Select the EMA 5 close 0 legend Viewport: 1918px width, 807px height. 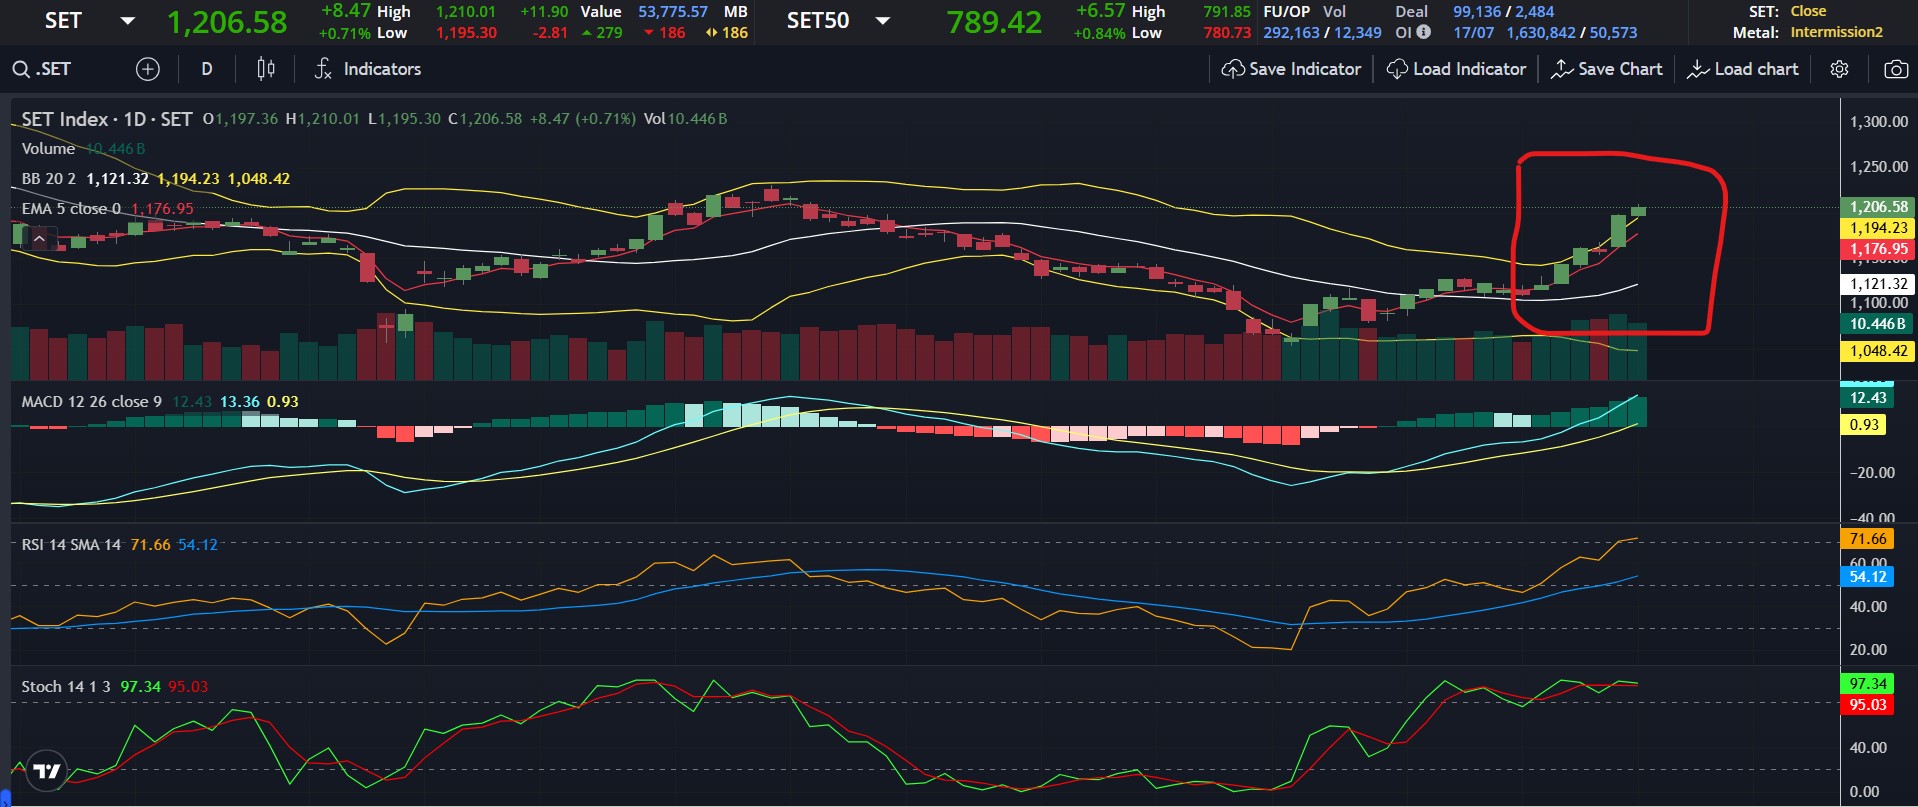point(71,208)
